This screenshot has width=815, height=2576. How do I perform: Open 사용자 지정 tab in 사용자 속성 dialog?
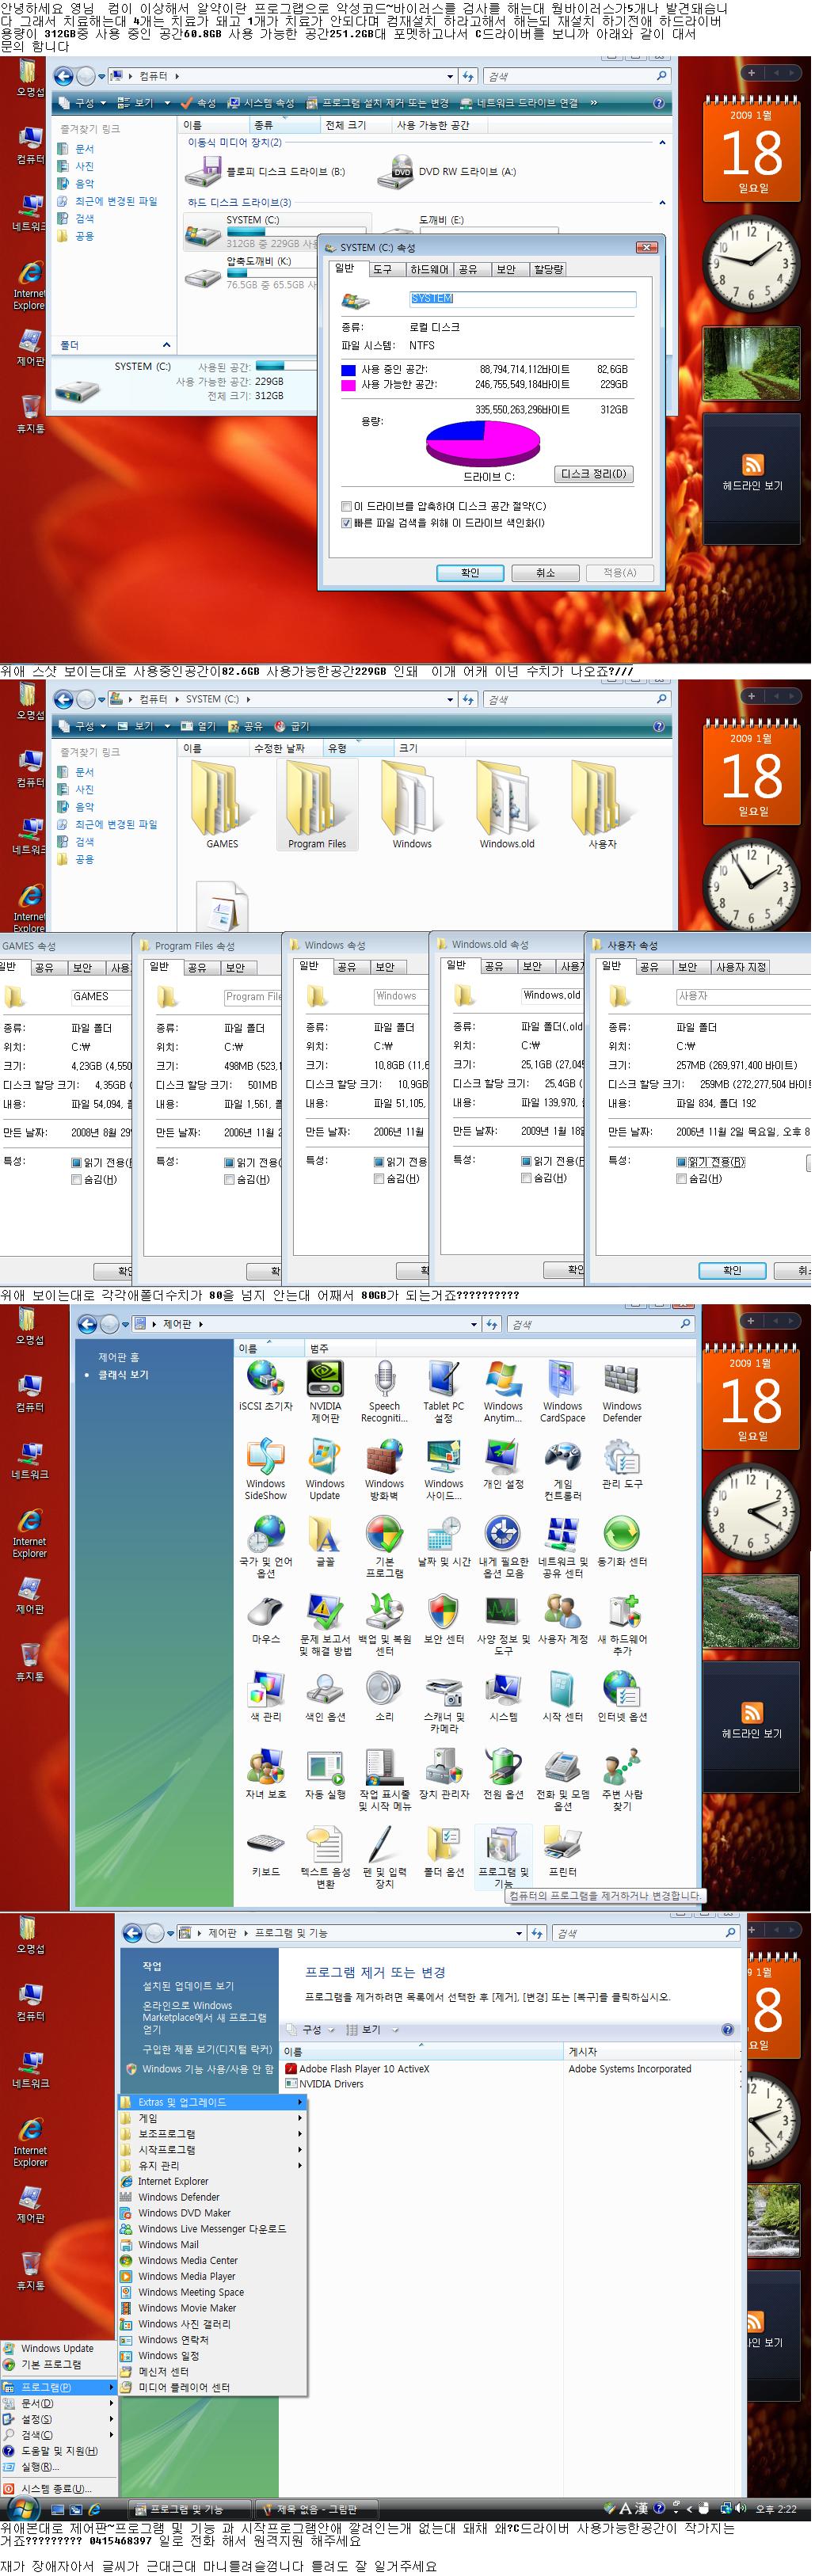741,968
